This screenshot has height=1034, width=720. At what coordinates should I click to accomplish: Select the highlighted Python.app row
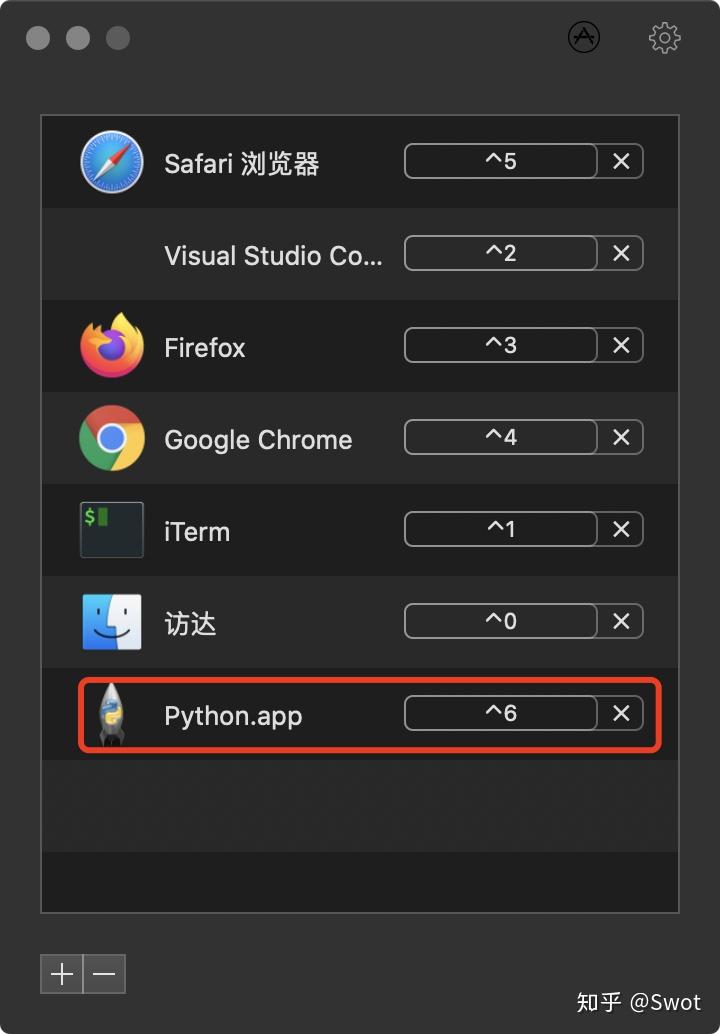tap(300, 713)
